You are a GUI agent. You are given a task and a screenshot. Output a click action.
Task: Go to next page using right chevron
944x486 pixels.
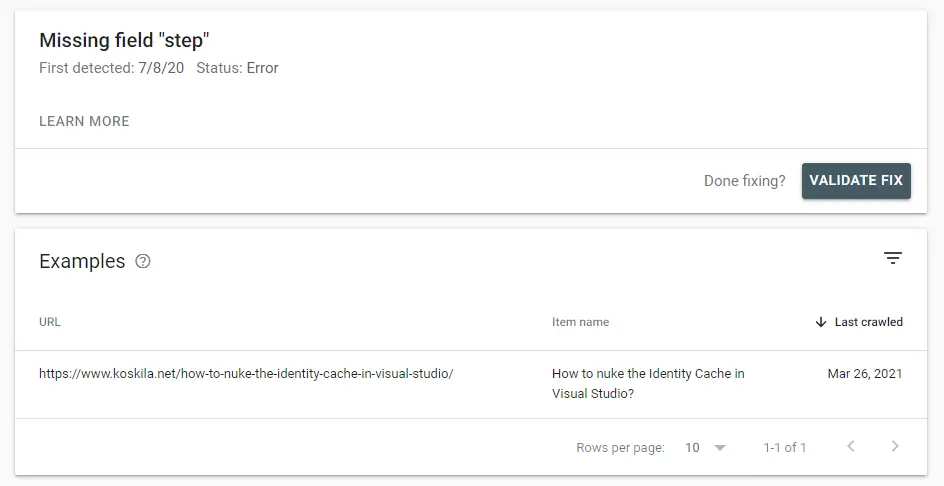[895, 447]
